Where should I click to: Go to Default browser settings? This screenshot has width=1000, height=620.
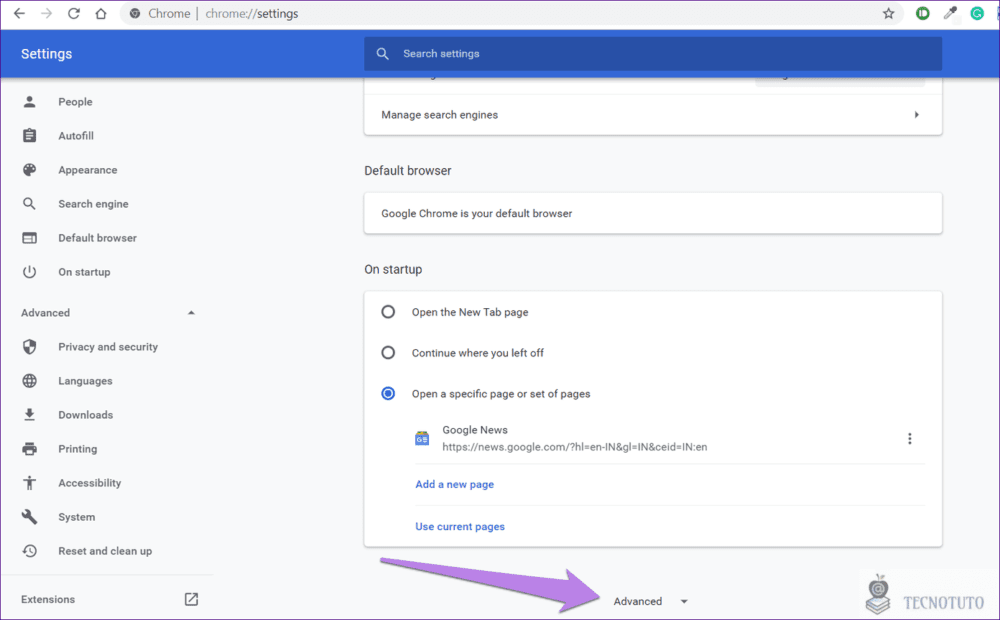(x=98, y=238)
